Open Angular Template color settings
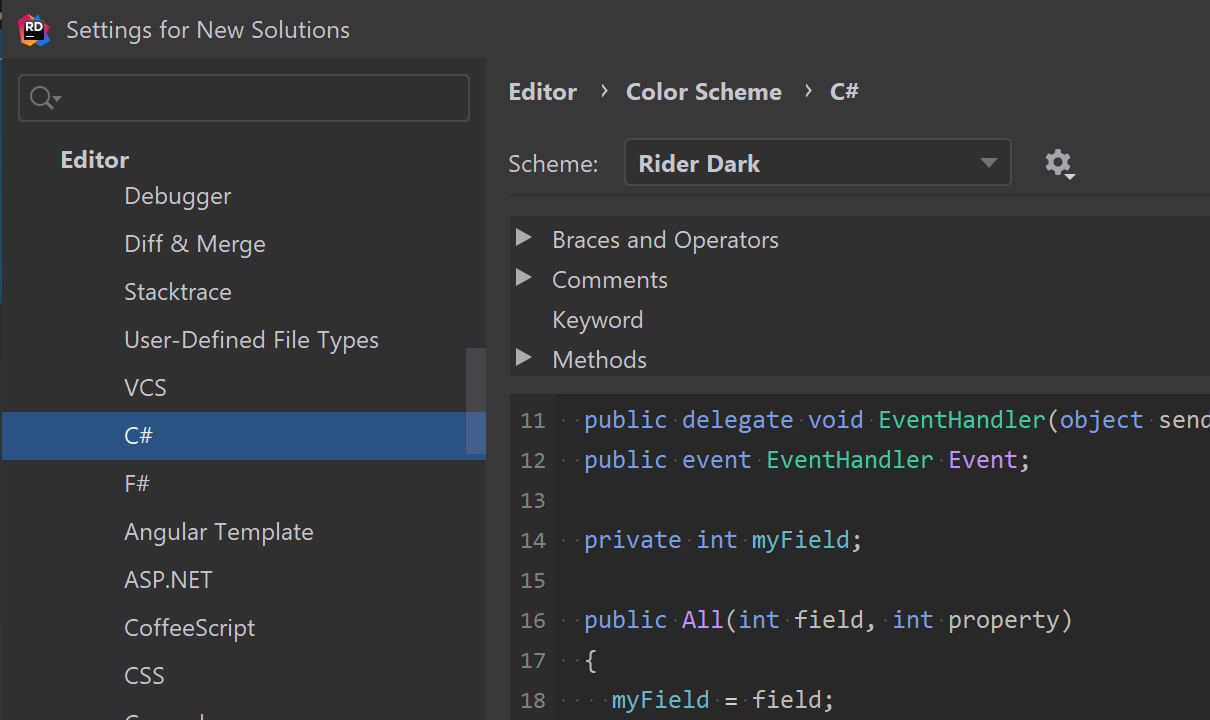This screenshot has height=720, width=1210. (x=218, y=532)
